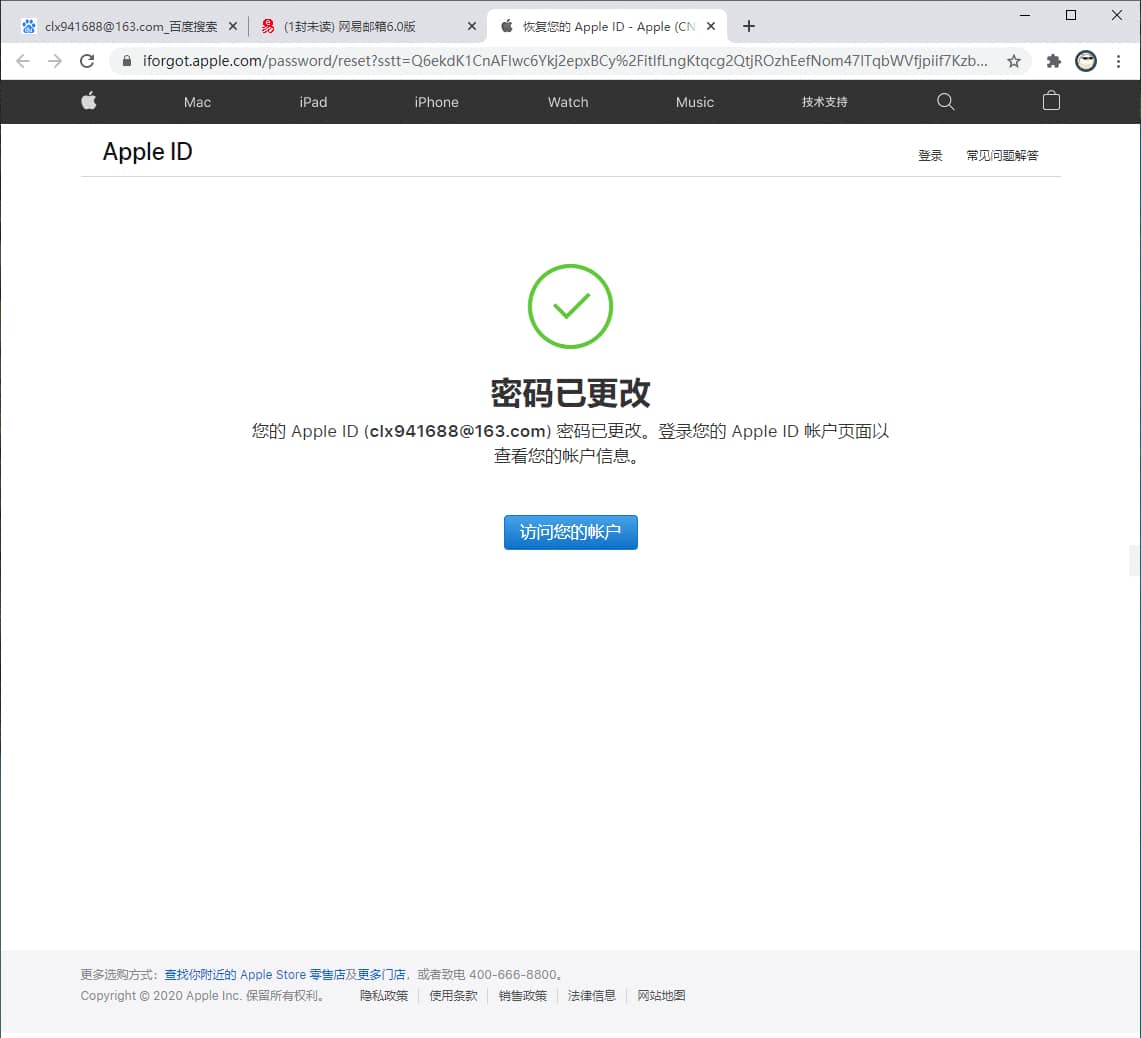This screenshot has width=1141, height=1038.
Task: Open the 网站地图 footer link
Action: pyautogui.click(x=661, y=996)
